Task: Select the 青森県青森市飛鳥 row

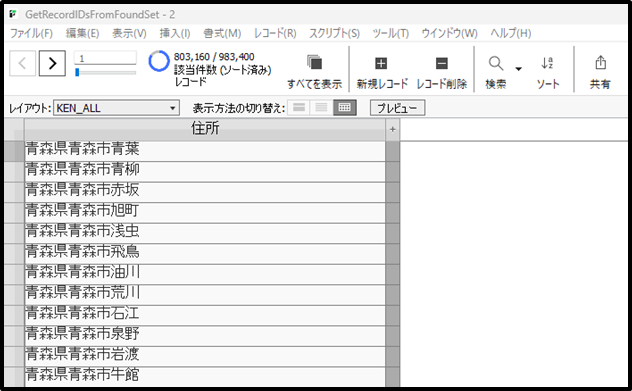Action: [205, 254]
